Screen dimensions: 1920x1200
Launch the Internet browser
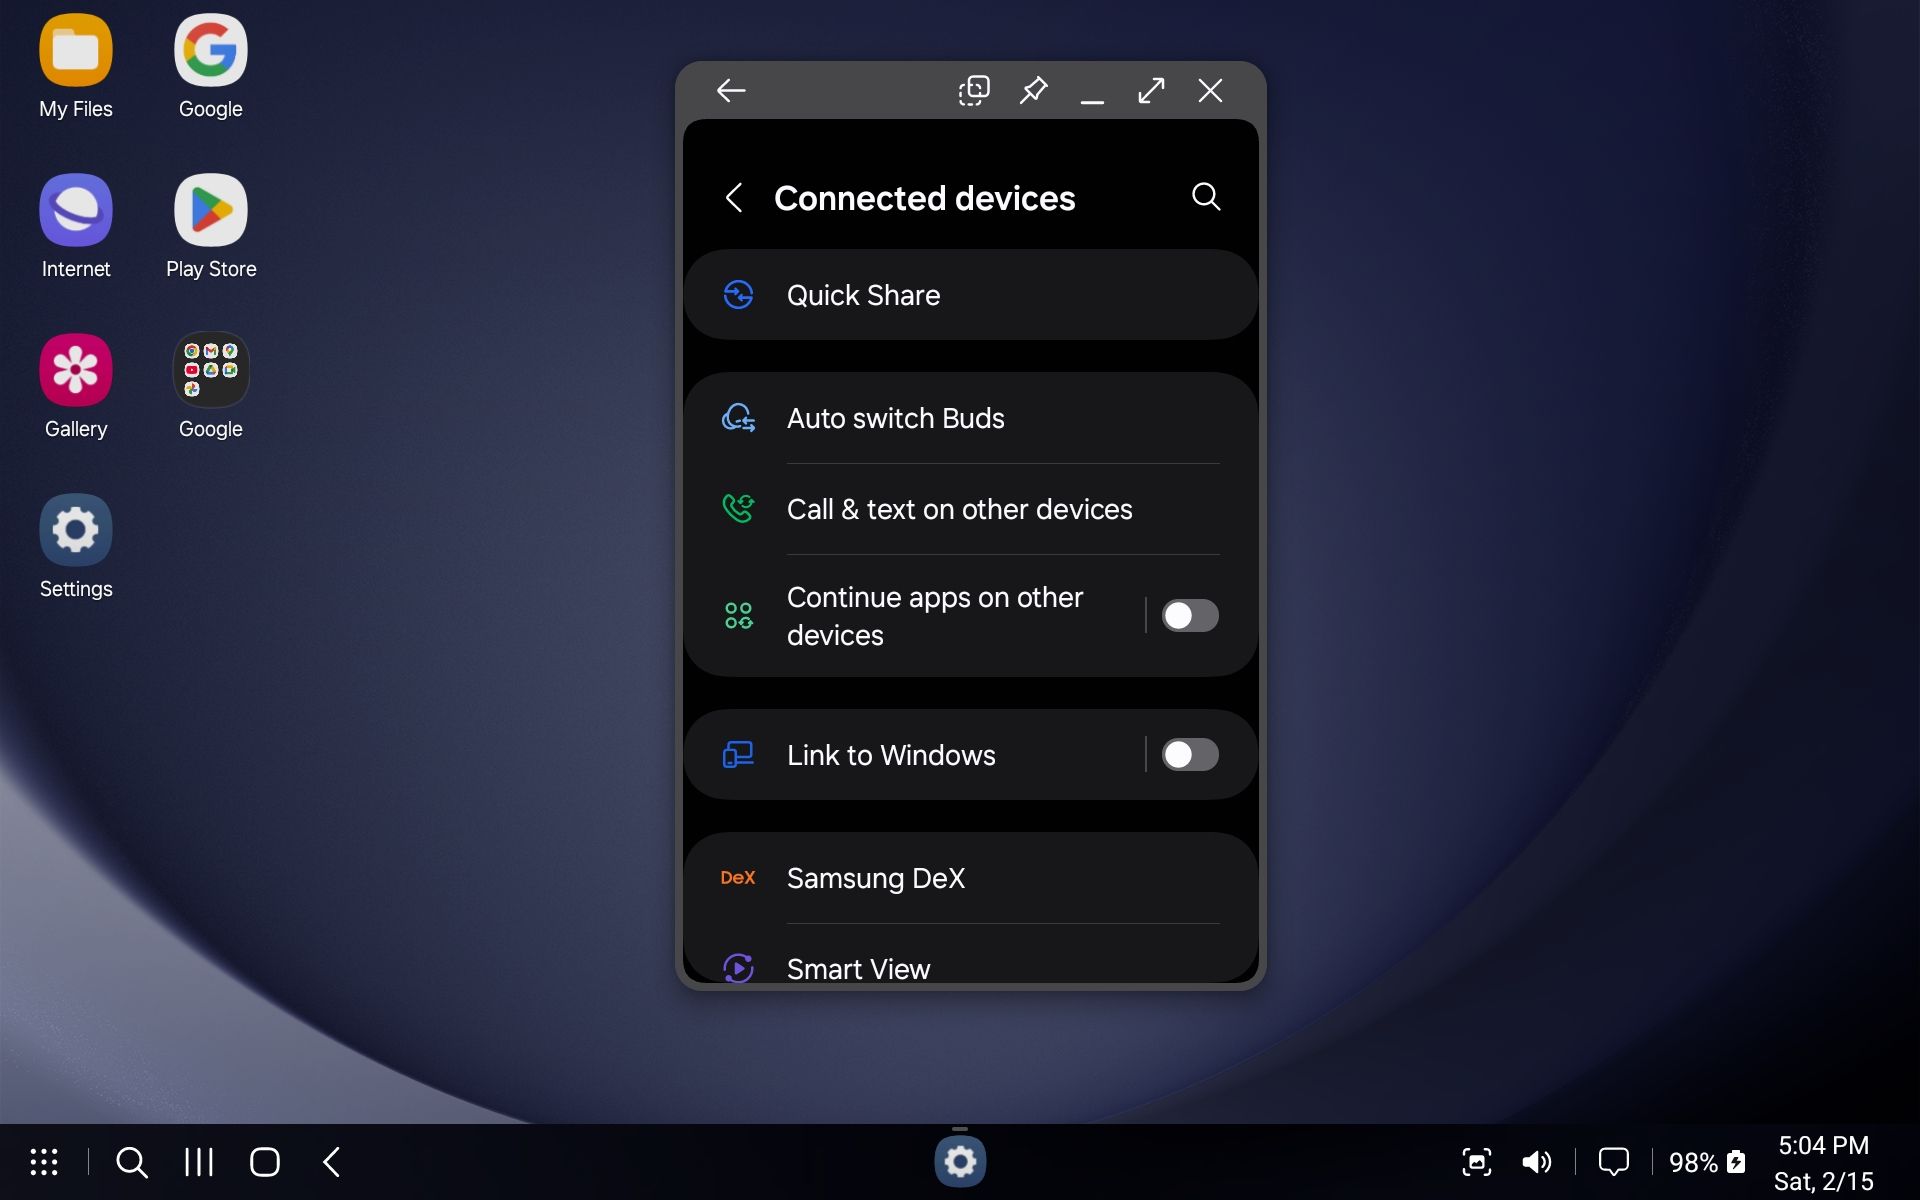click(x=75, y=210)
